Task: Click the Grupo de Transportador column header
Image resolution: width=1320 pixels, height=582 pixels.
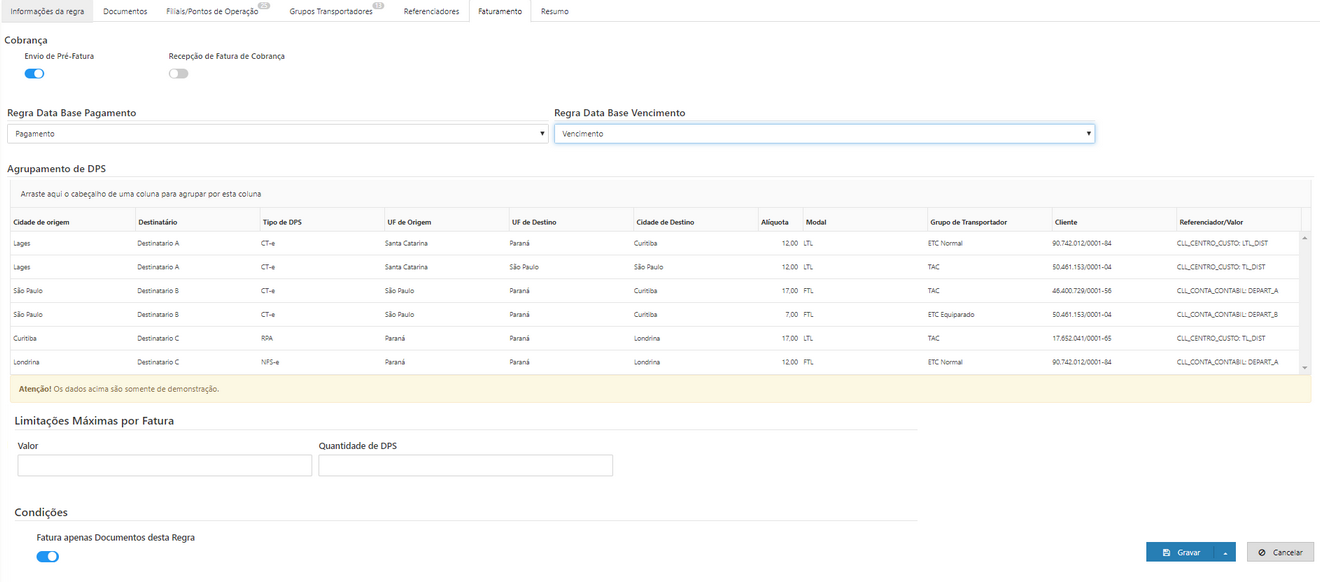Action: pyautogui.click(x=969, y=222)
